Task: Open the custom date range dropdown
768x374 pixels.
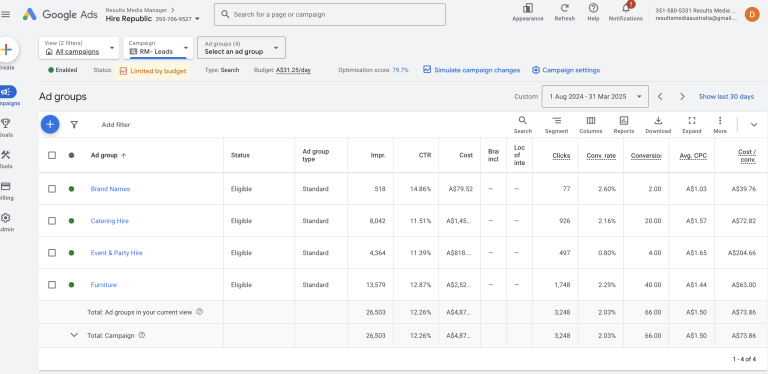Action: [x=595, y=96]
